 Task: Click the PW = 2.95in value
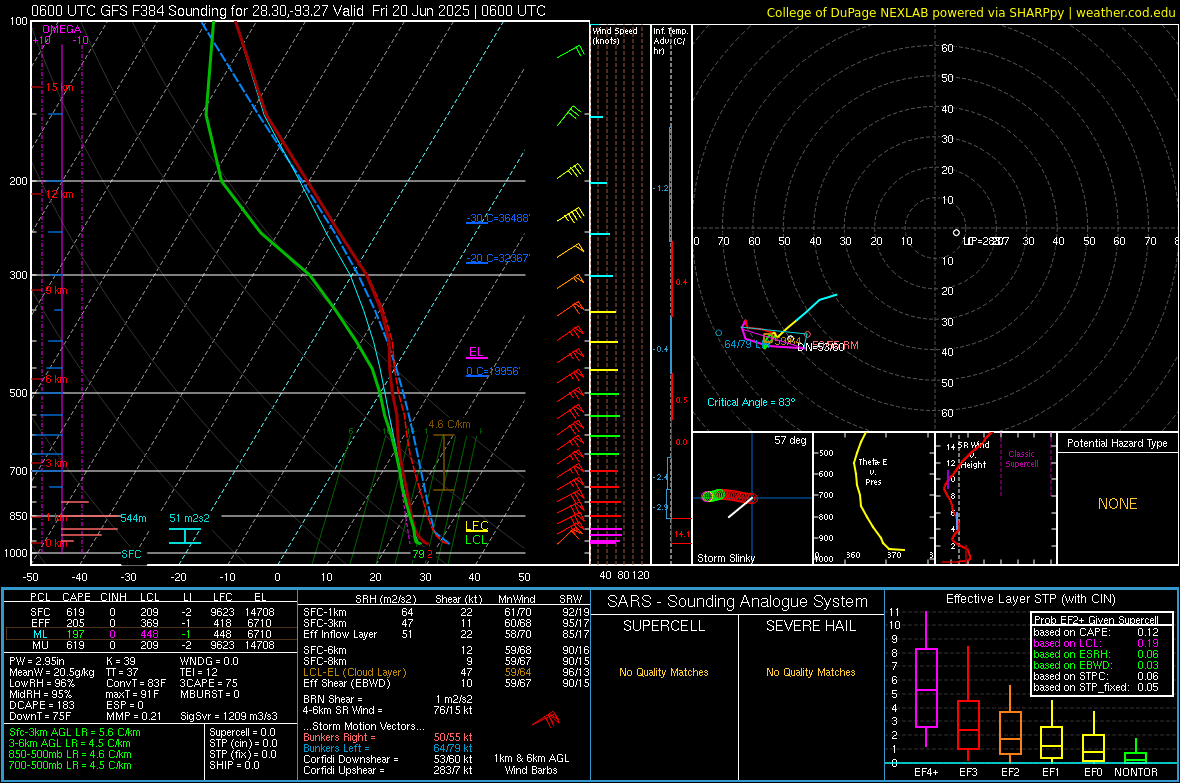39,661
